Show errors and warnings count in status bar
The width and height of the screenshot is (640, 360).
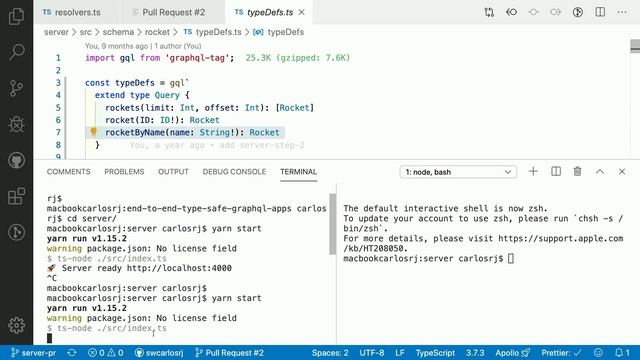pos(106,353)
